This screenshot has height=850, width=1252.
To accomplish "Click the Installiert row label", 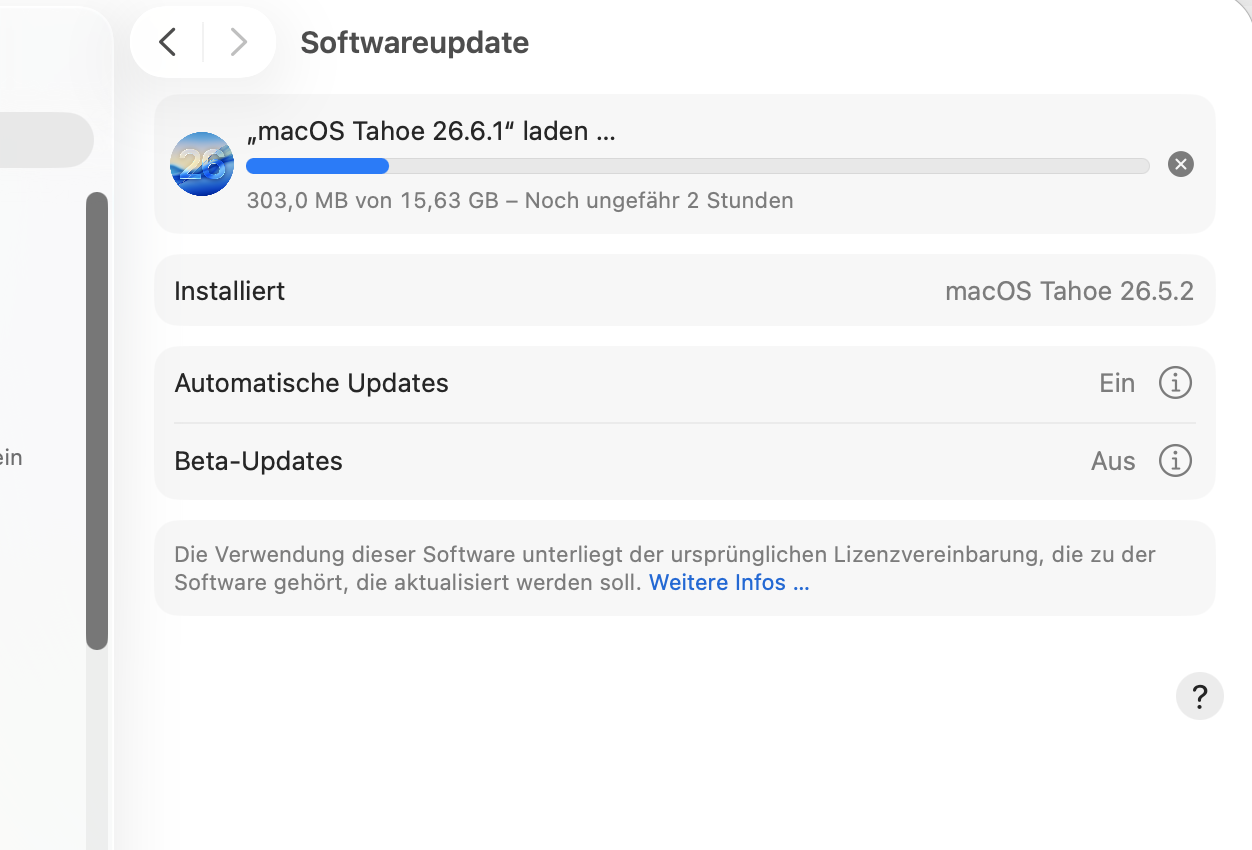I will 229,291.
